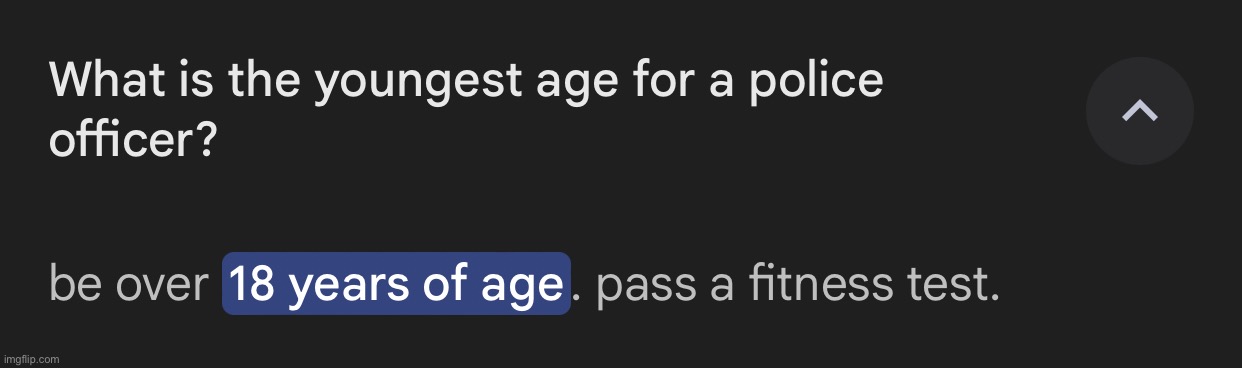
Task: Click the imgflip.com watermark
Action: tap(31, 358)
